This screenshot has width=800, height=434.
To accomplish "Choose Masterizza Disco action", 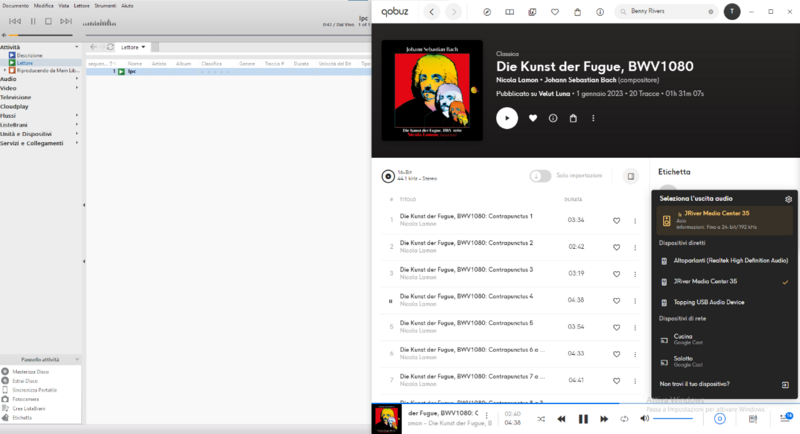I will pos(31,372).
